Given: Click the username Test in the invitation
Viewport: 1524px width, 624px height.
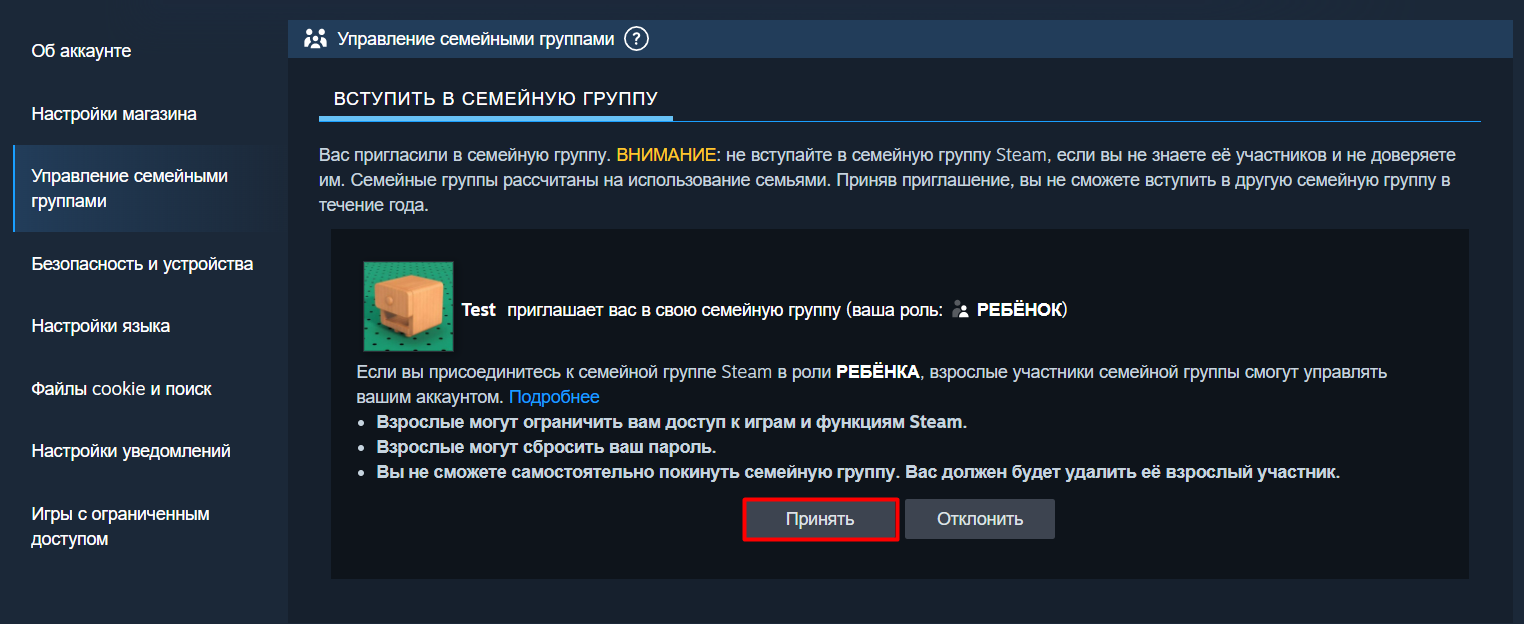Looking at the screenshot, I should tap(478, 310).
